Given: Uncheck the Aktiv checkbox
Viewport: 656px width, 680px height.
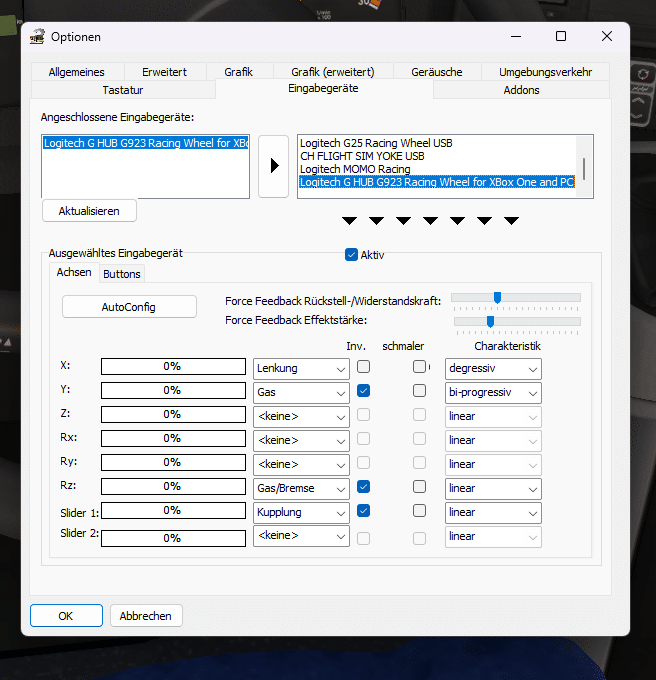Looking at the screenshot, I should [351, 255].
